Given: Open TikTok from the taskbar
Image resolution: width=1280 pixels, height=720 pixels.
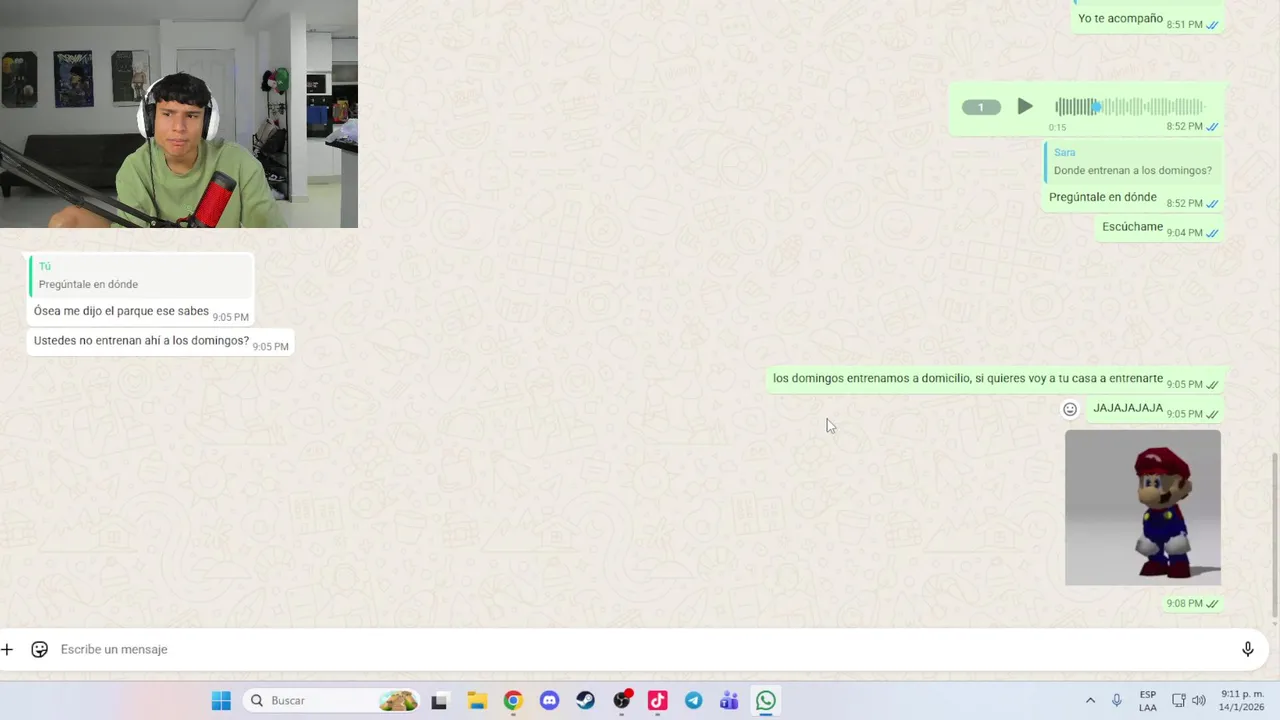Looking at the screenshot, I should (657, 701).
